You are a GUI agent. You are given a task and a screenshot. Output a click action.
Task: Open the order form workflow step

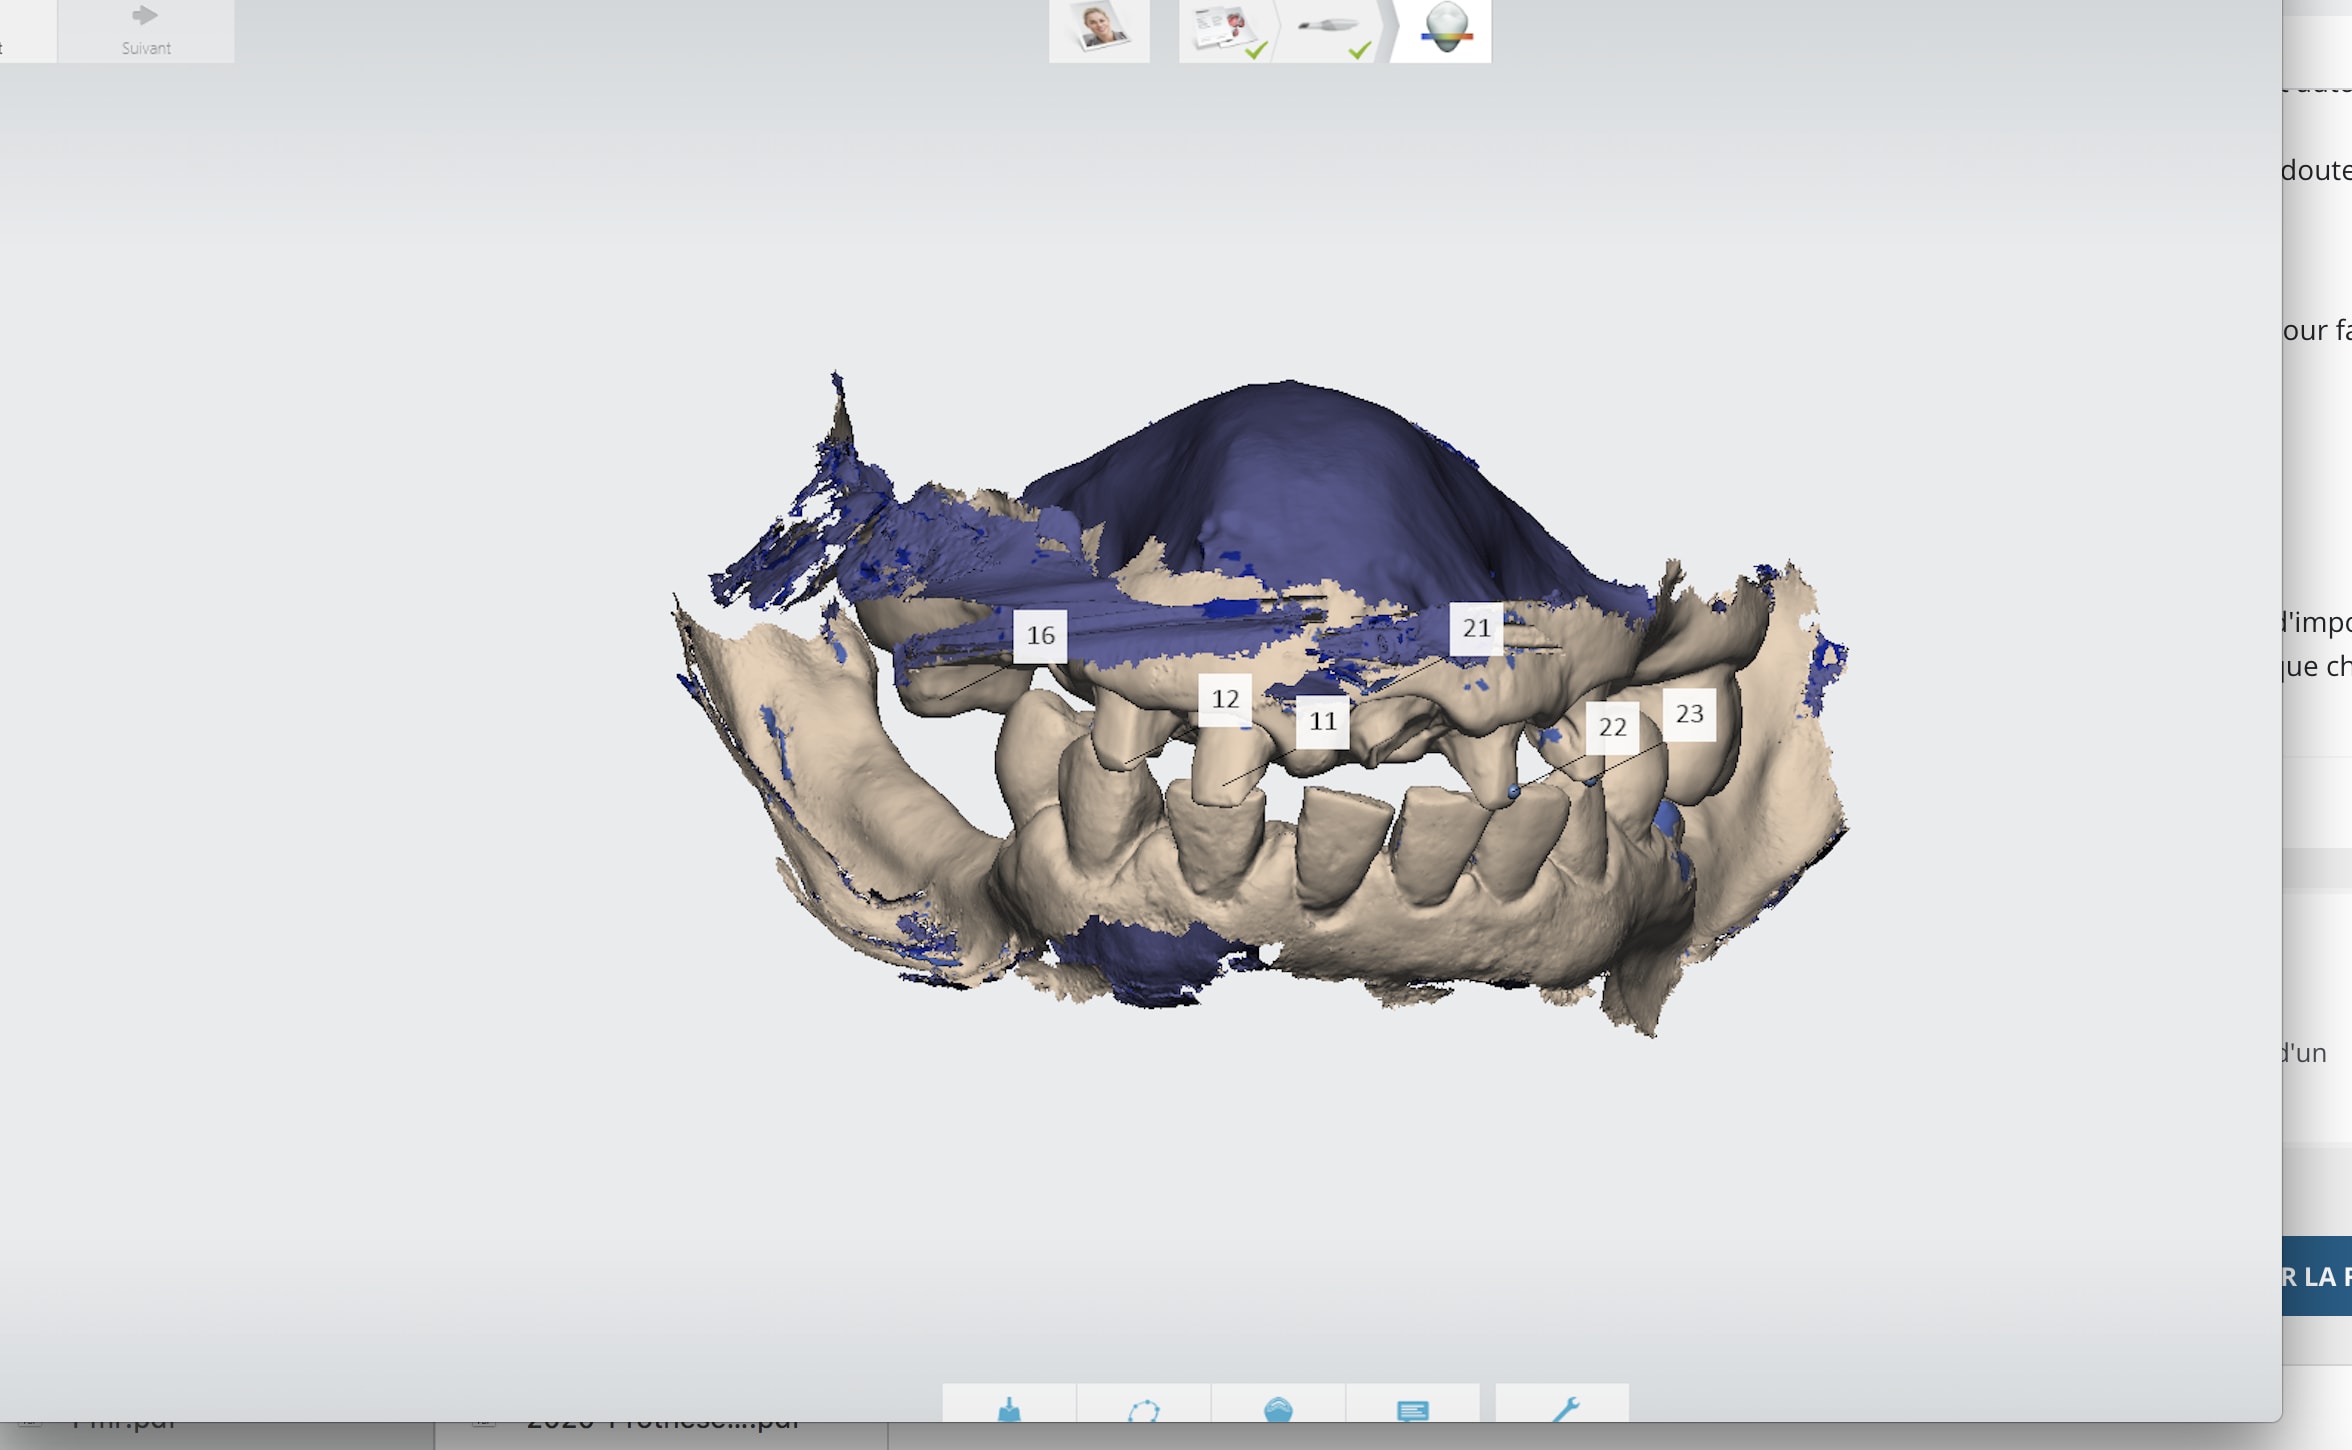point(1226,30)
